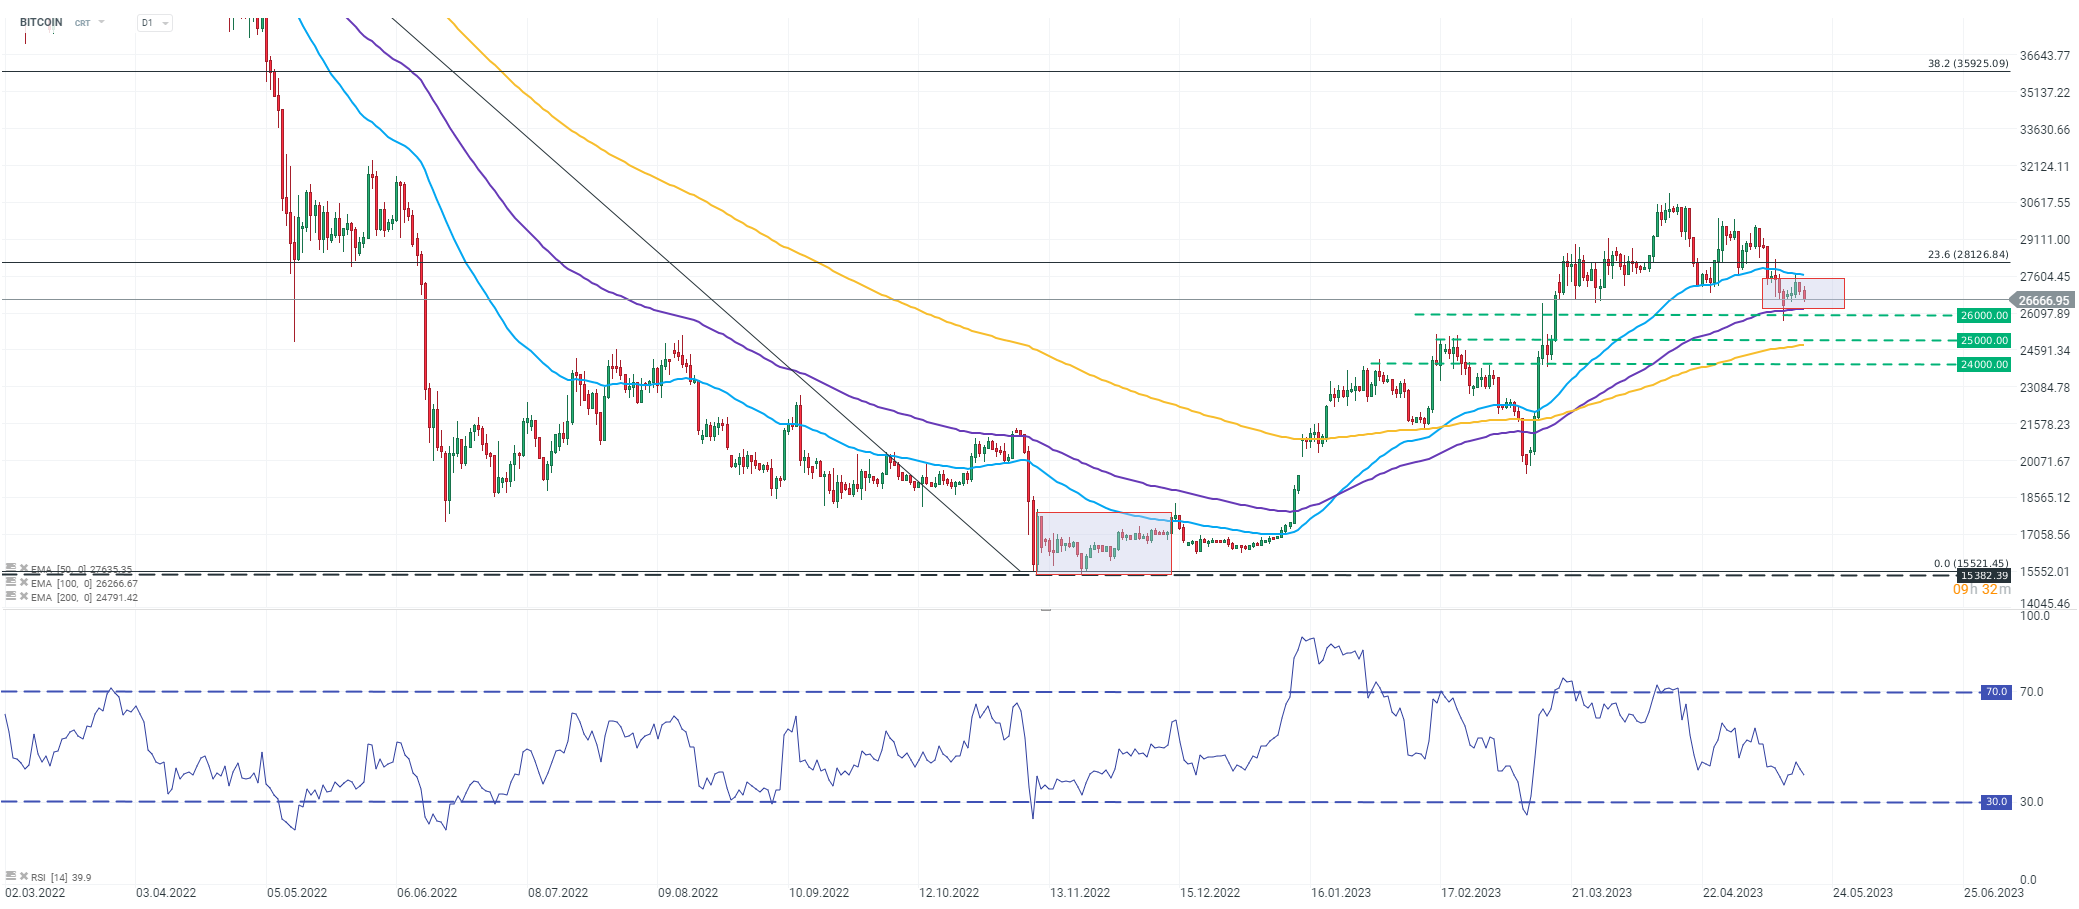This screenshot has width=2079, height=909.
Task: Click the 30617.55 price axis value
Action: (2045, 203)
